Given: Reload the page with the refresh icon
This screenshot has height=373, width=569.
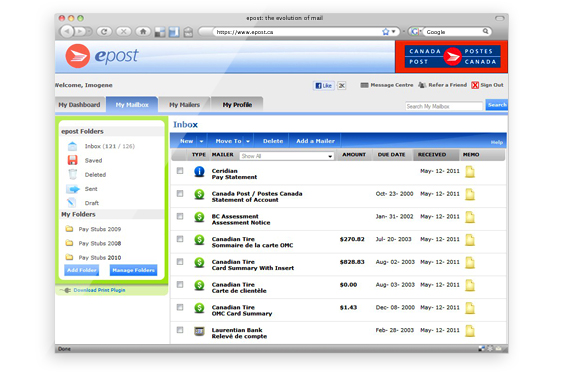Looking at the screenshot, I should 104,32.
